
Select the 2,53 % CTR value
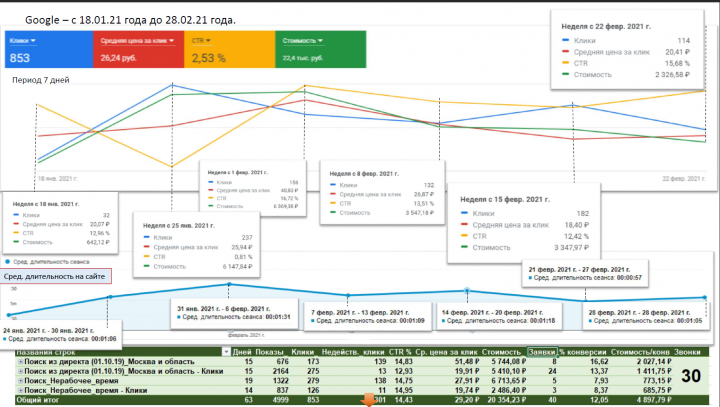tap(208, 58)
